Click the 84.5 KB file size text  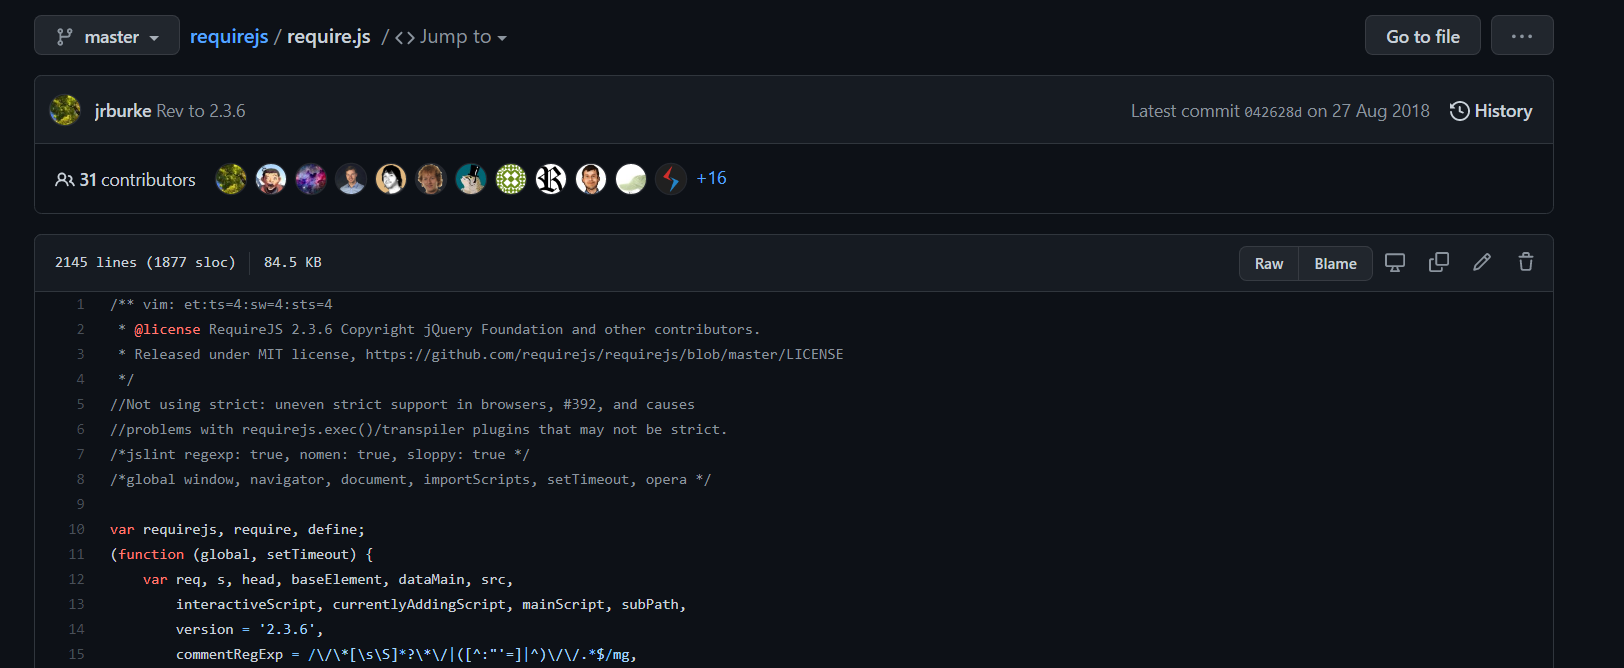(292, 262)
